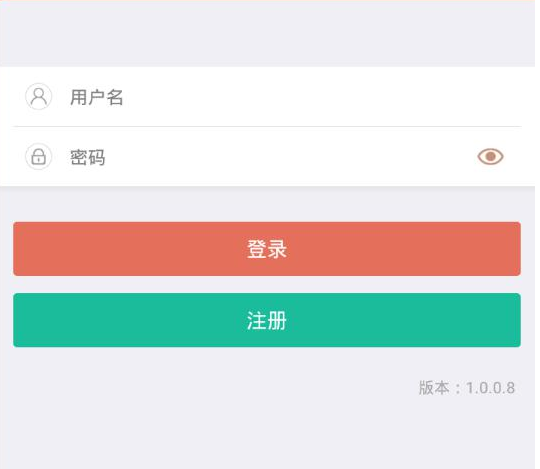Click the user avatar icon beside 用户名
The height and width of the screenshot is (469, 540).
pyautogui.click(x=39, y=96)
